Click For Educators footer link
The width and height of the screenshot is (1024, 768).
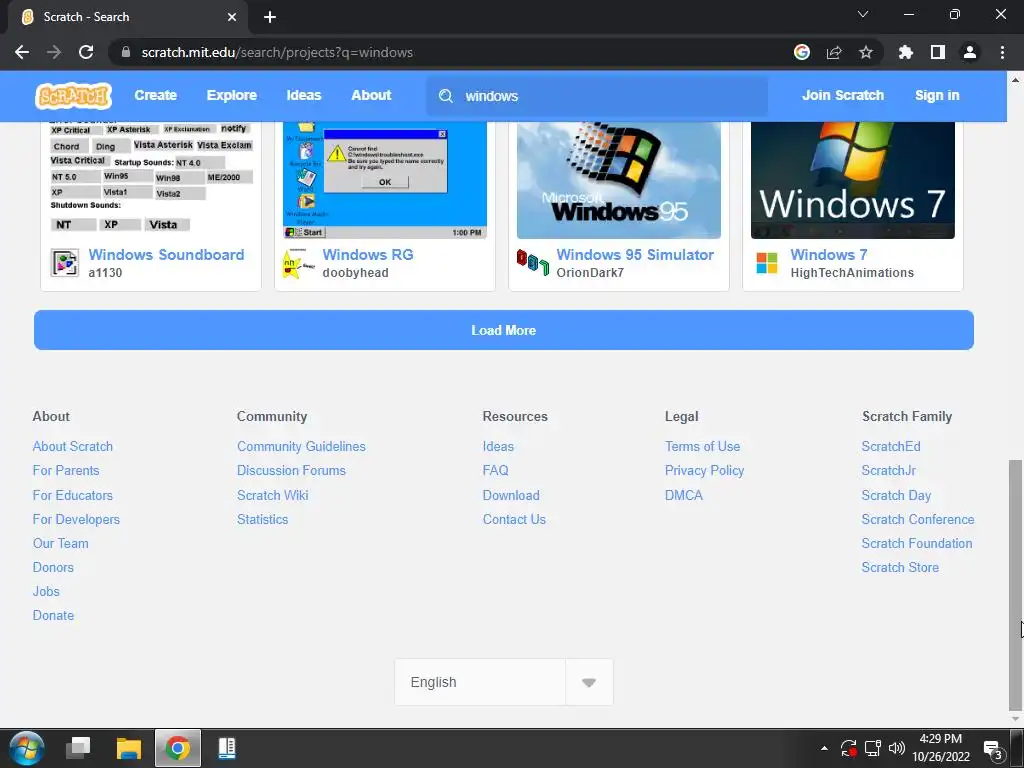[72, 495]
